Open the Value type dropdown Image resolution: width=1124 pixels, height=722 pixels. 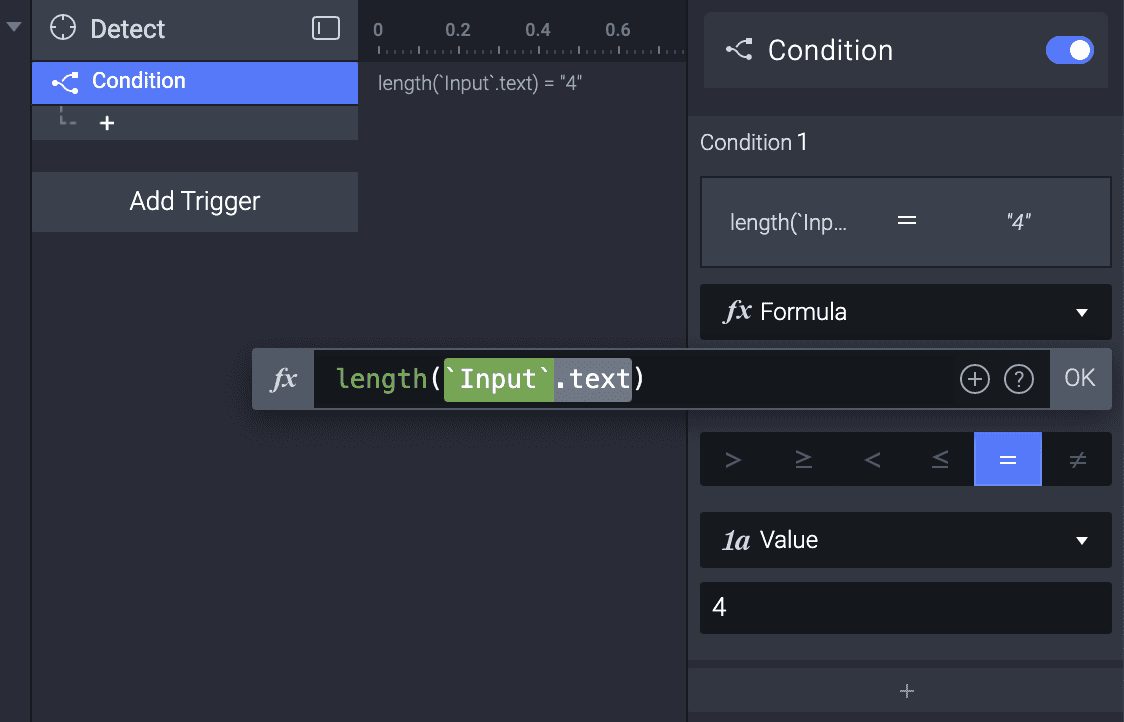[x=905, y=540]
